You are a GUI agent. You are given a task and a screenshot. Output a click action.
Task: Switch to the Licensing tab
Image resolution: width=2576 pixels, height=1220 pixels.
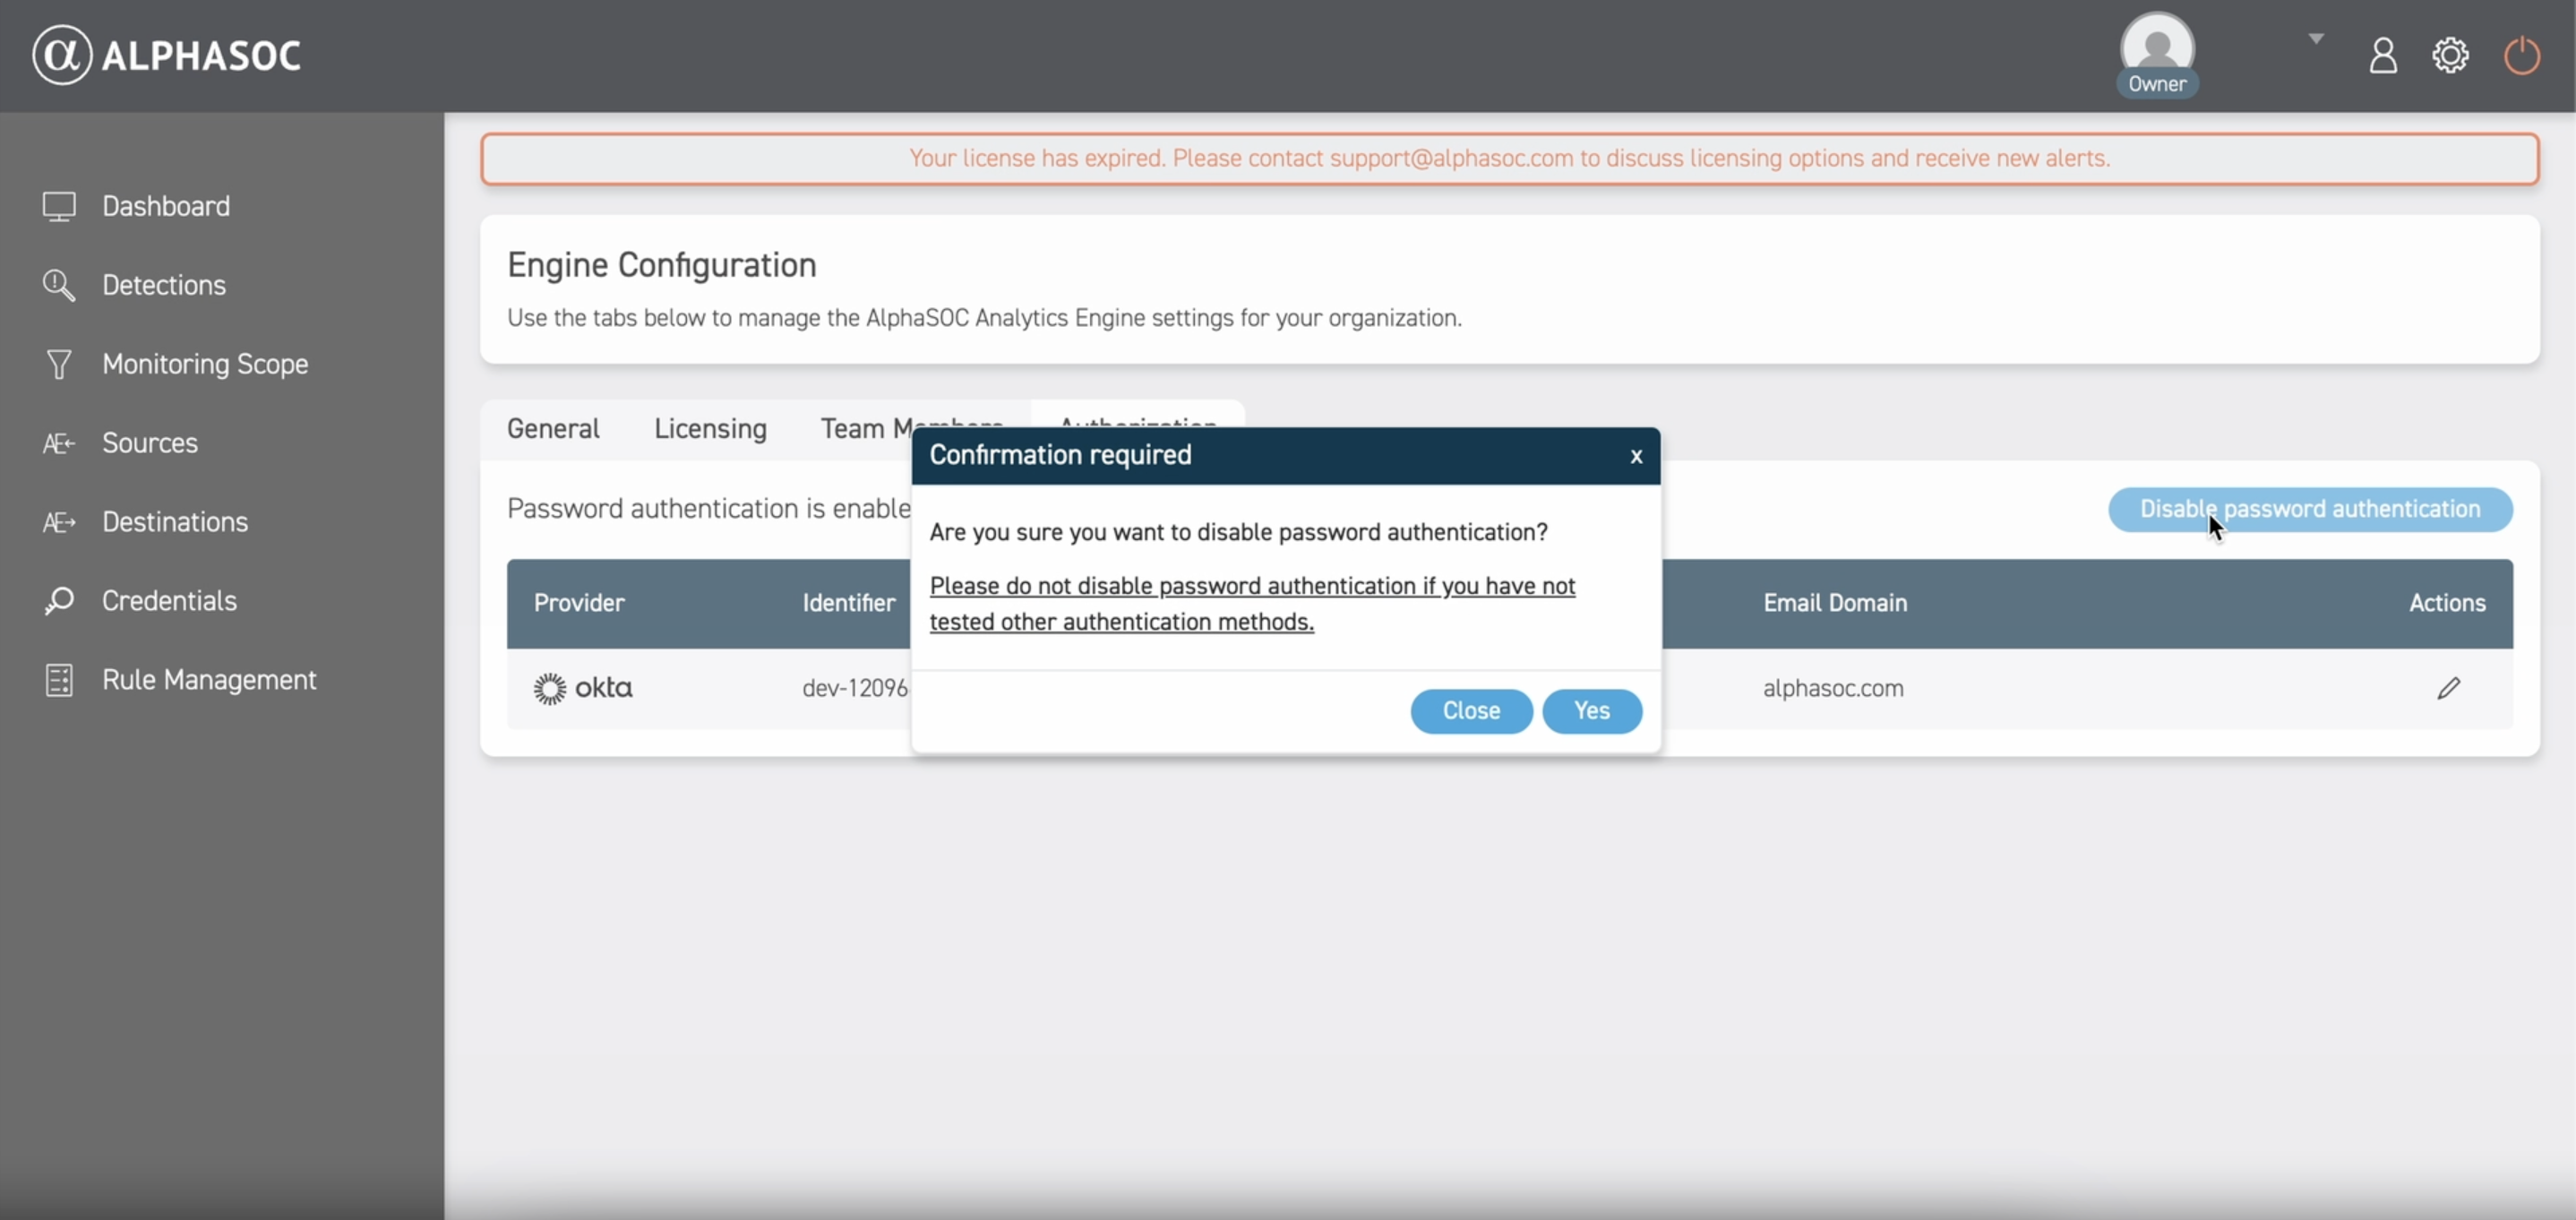tap(710, 429)
